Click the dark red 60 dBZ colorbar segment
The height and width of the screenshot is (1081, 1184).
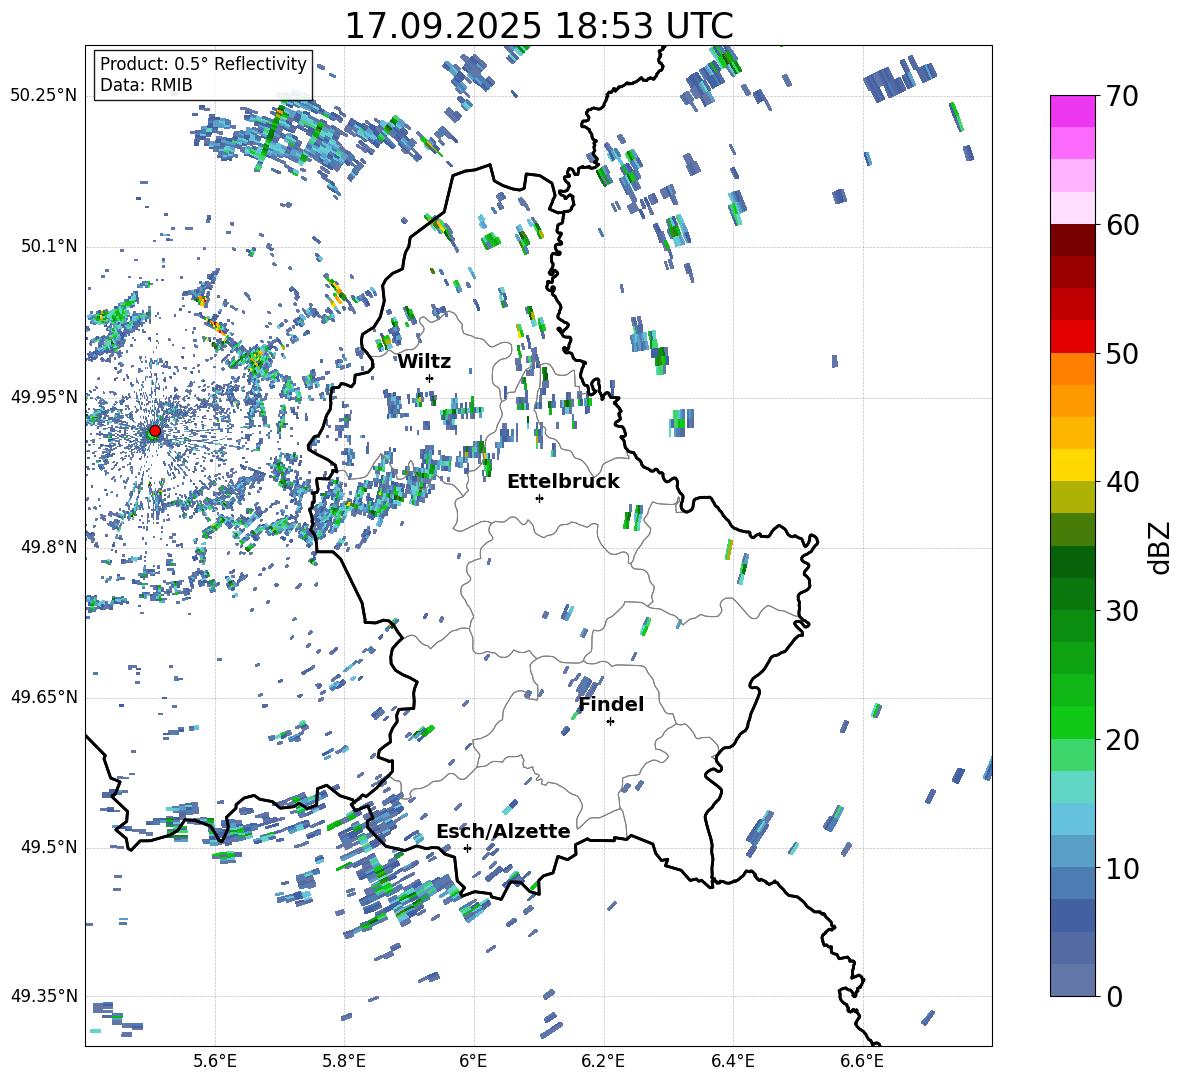[x=1072, y=240]
